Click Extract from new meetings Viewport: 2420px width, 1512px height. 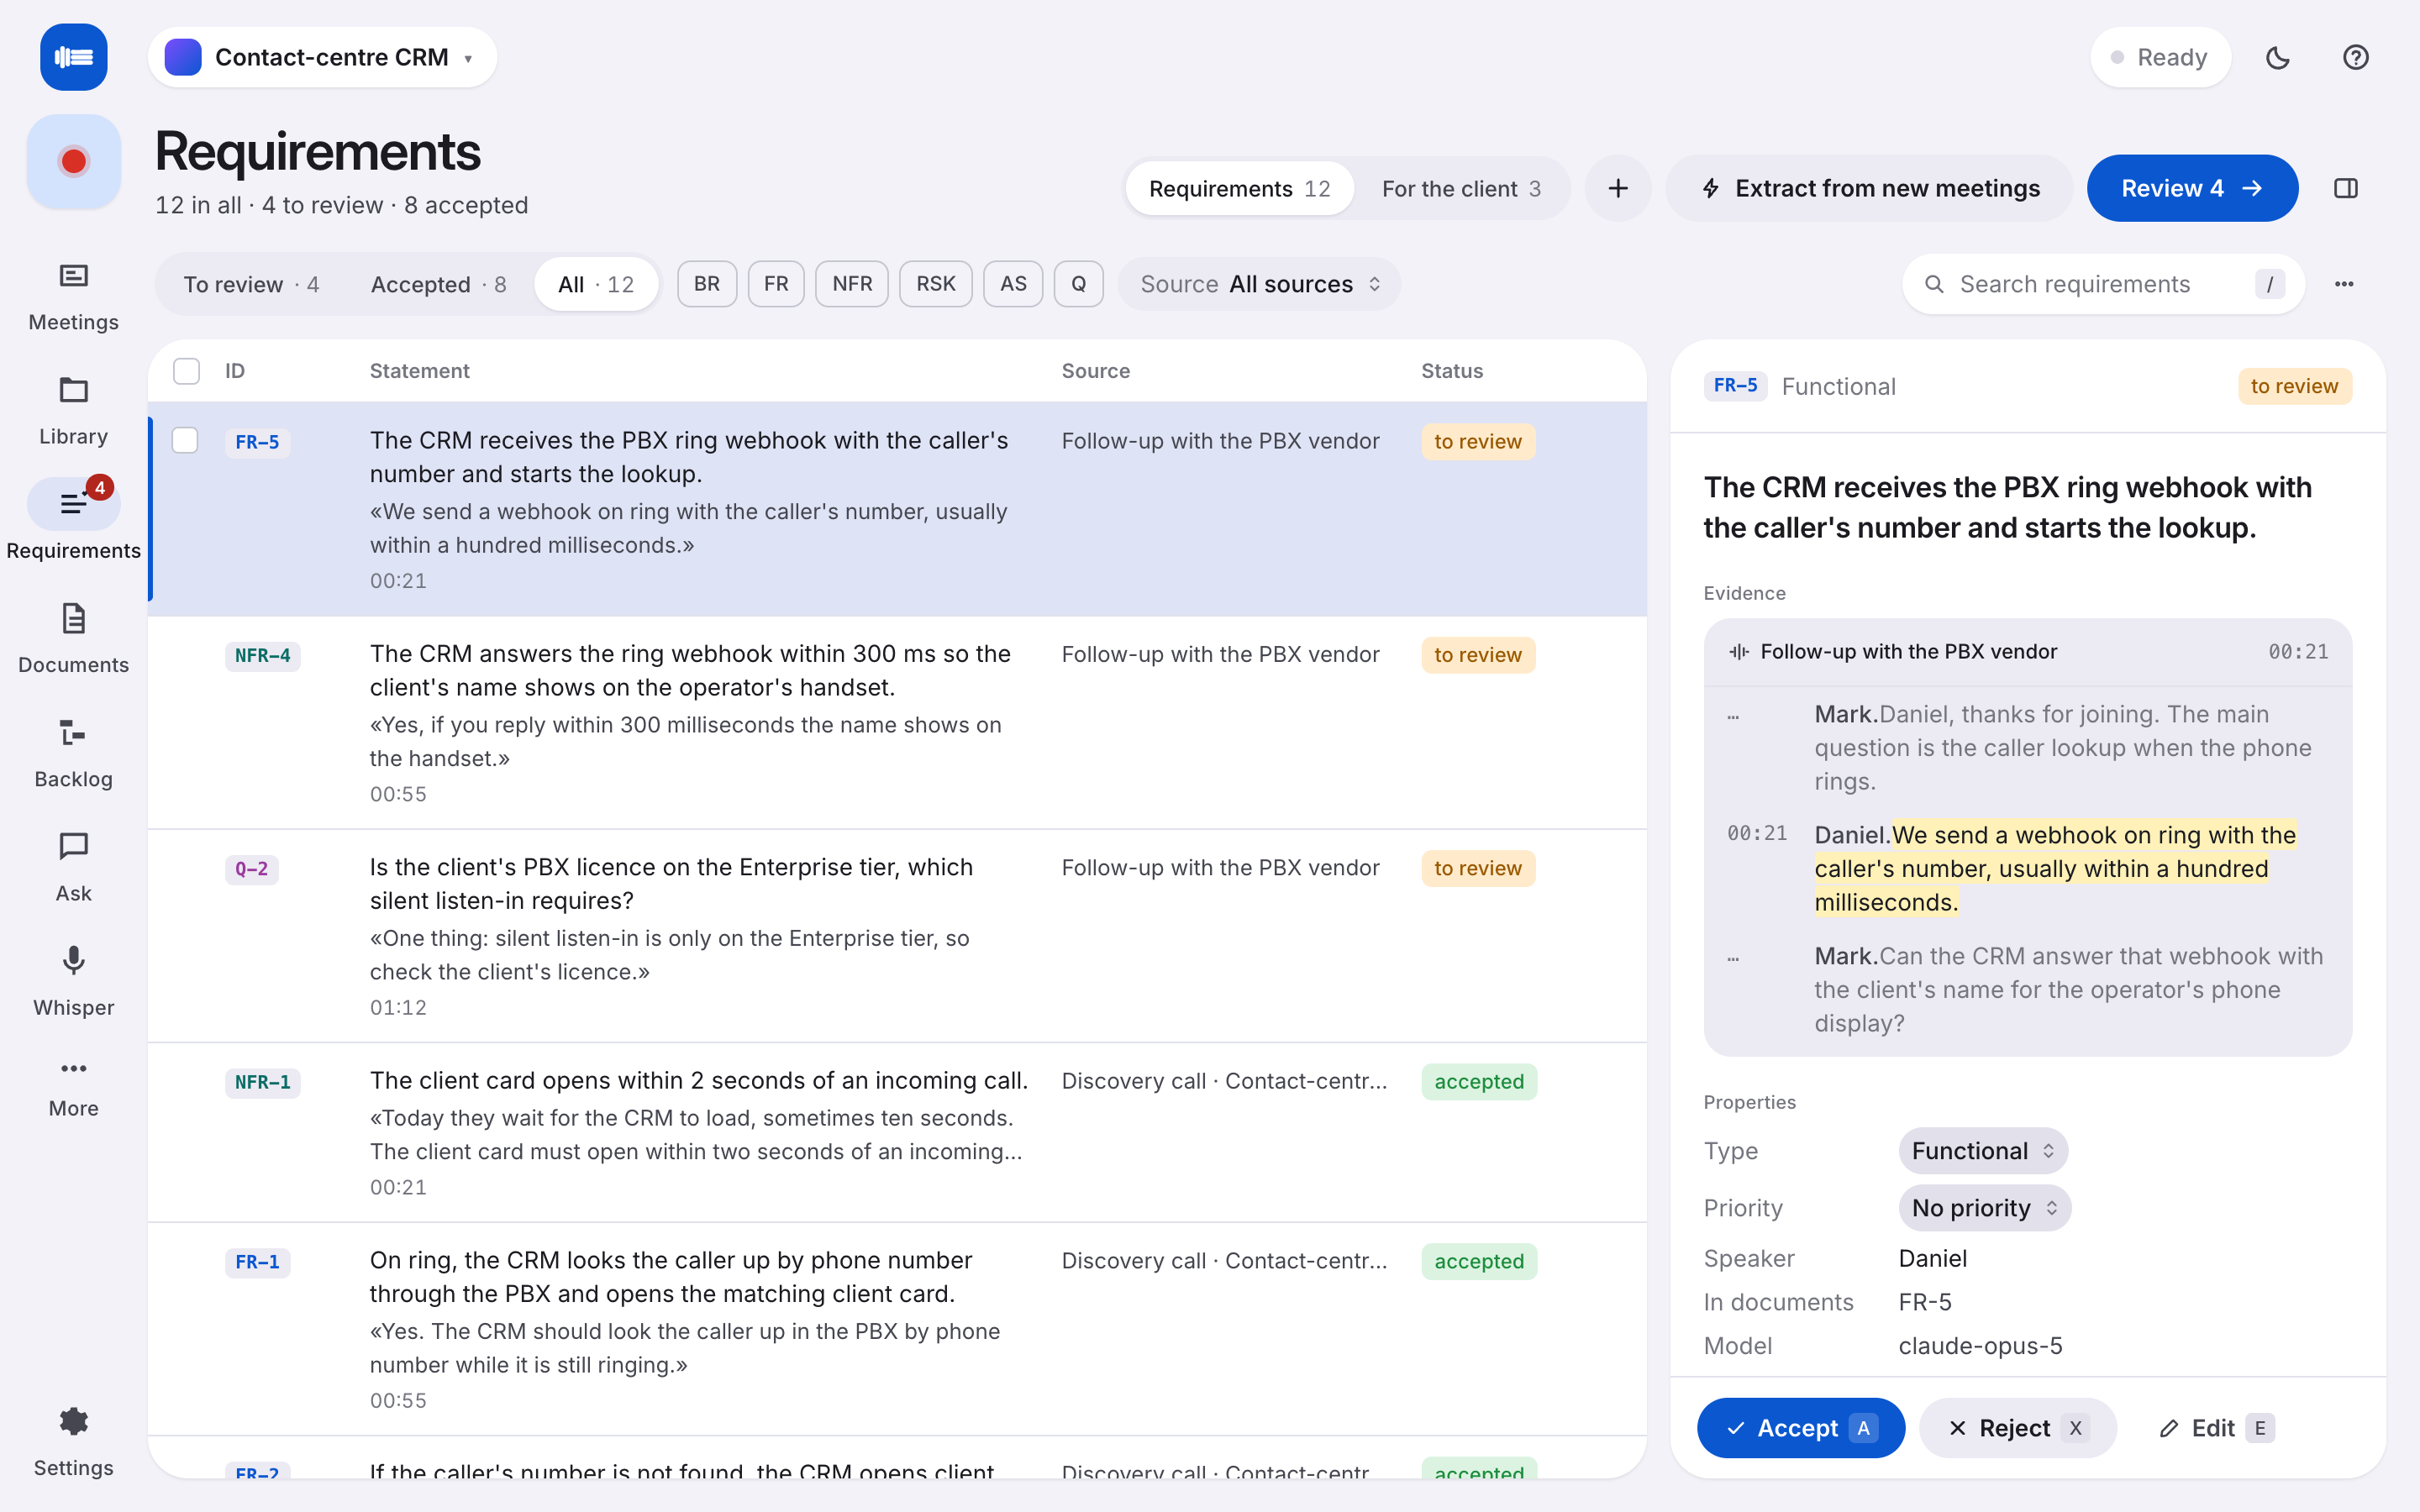[1869, 188]
